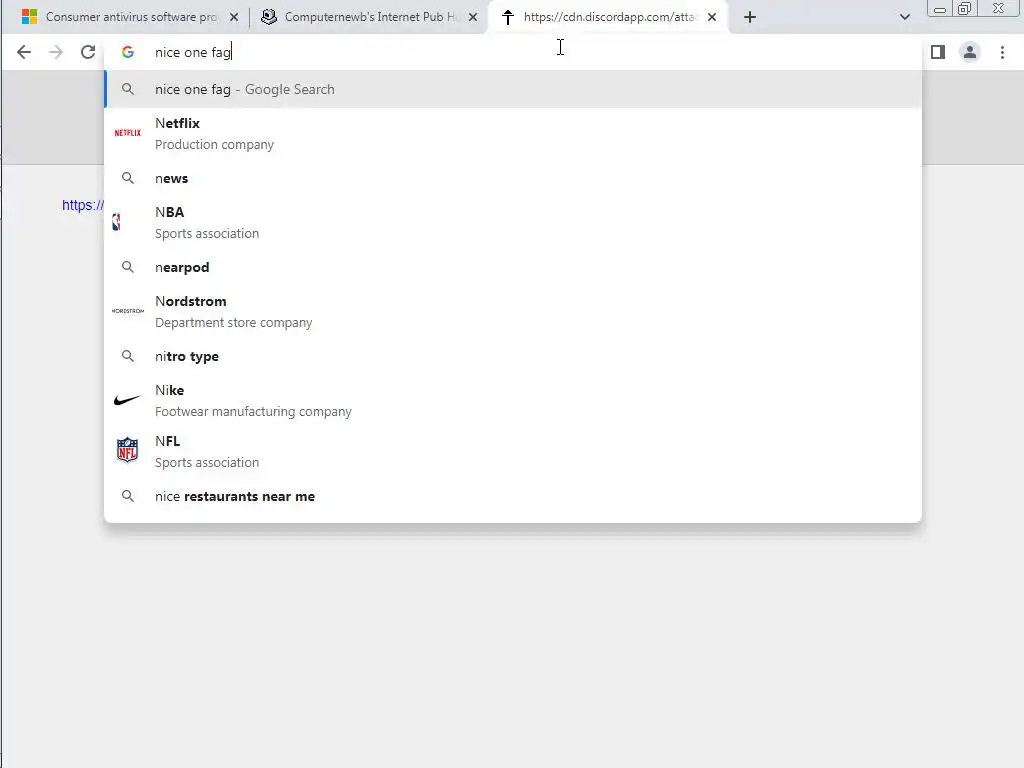
Task: Reload the current page
Action: [x=88, y=52]
